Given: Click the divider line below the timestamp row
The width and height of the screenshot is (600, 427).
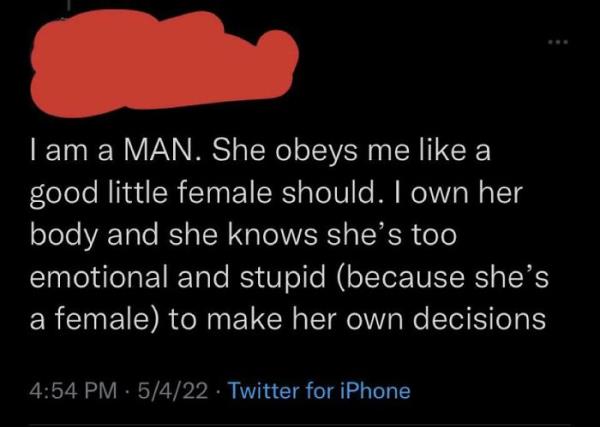Looking at the screenshot, I should (x=300, y=425).
